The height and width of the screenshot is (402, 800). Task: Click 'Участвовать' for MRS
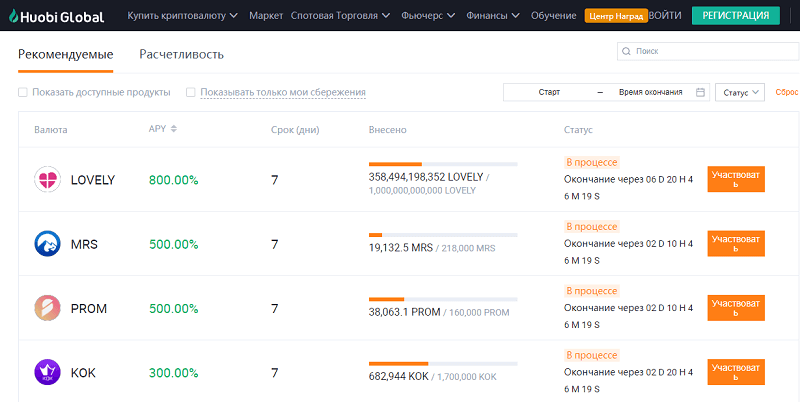click(736, 244)
